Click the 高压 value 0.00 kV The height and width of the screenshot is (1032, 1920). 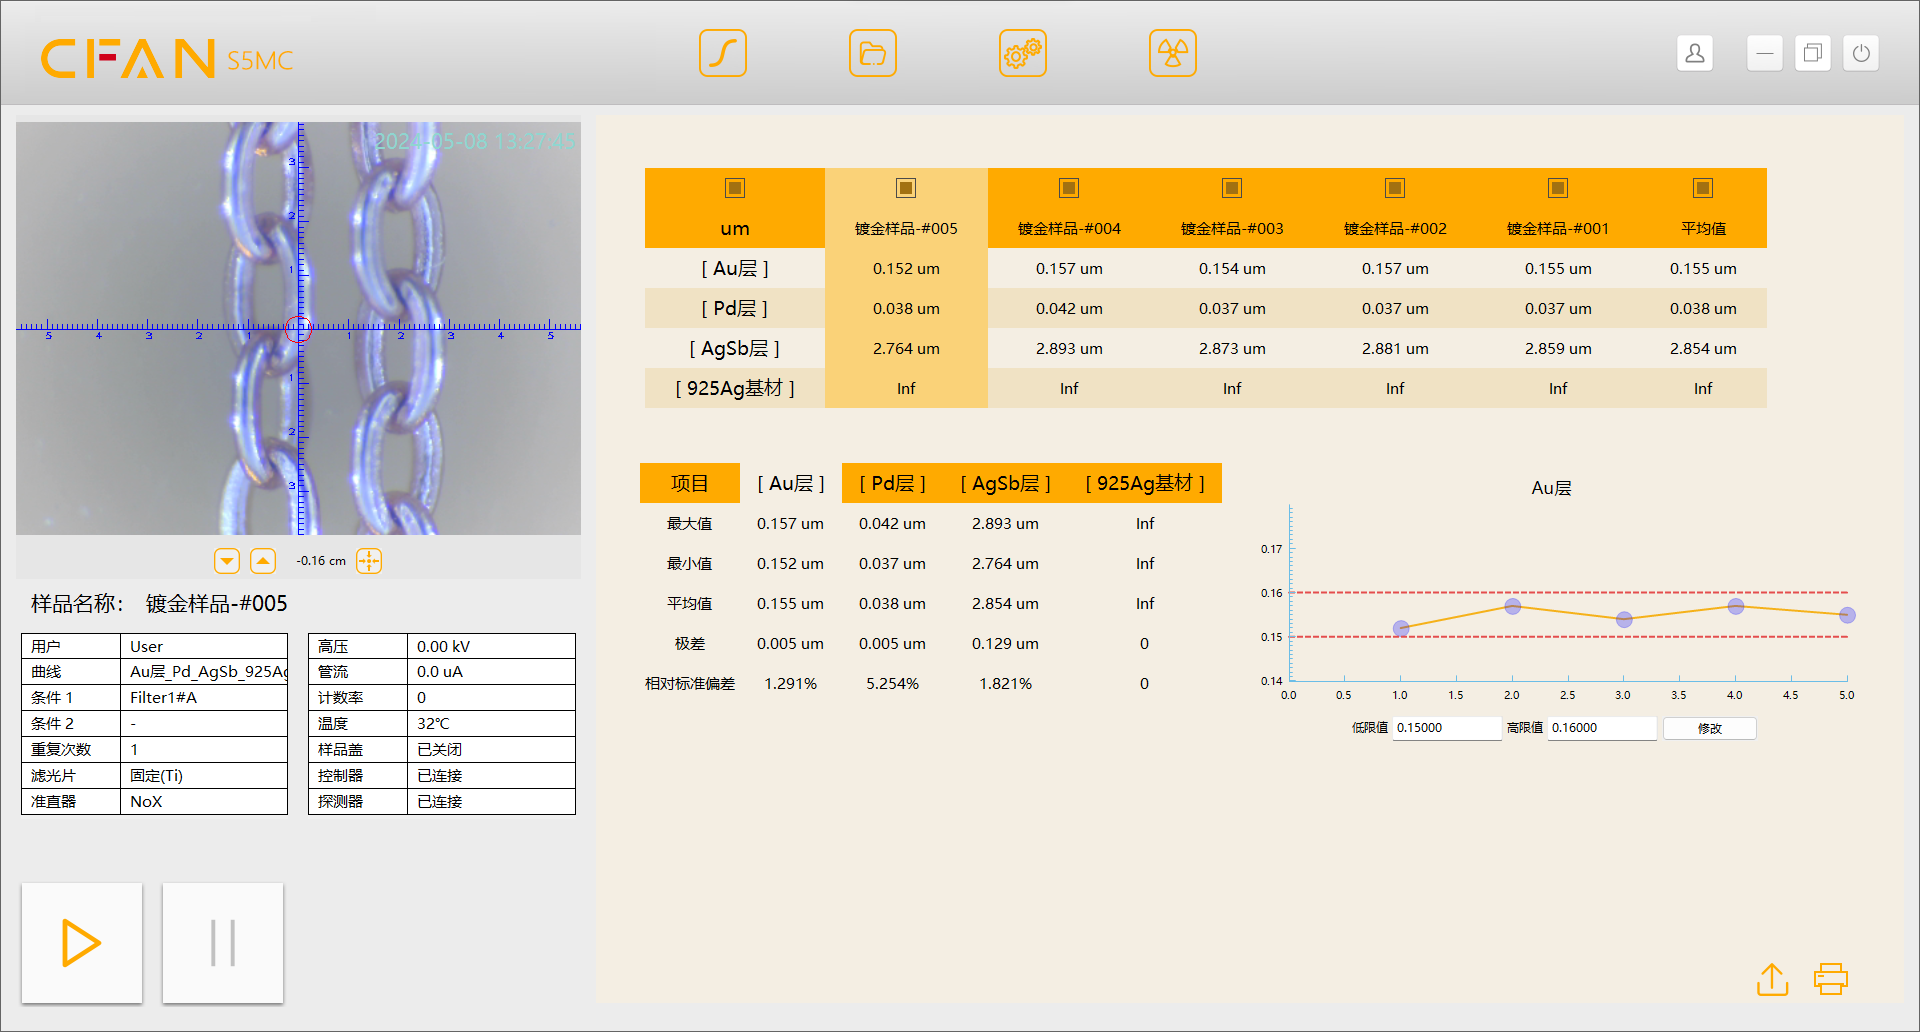(491, 646)
